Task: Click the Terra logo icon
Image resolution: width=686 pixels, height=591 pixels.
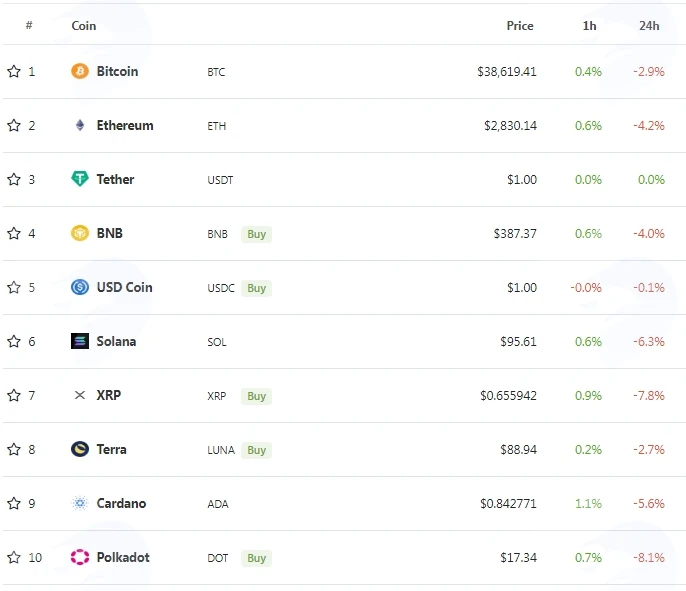Action: 80,449
